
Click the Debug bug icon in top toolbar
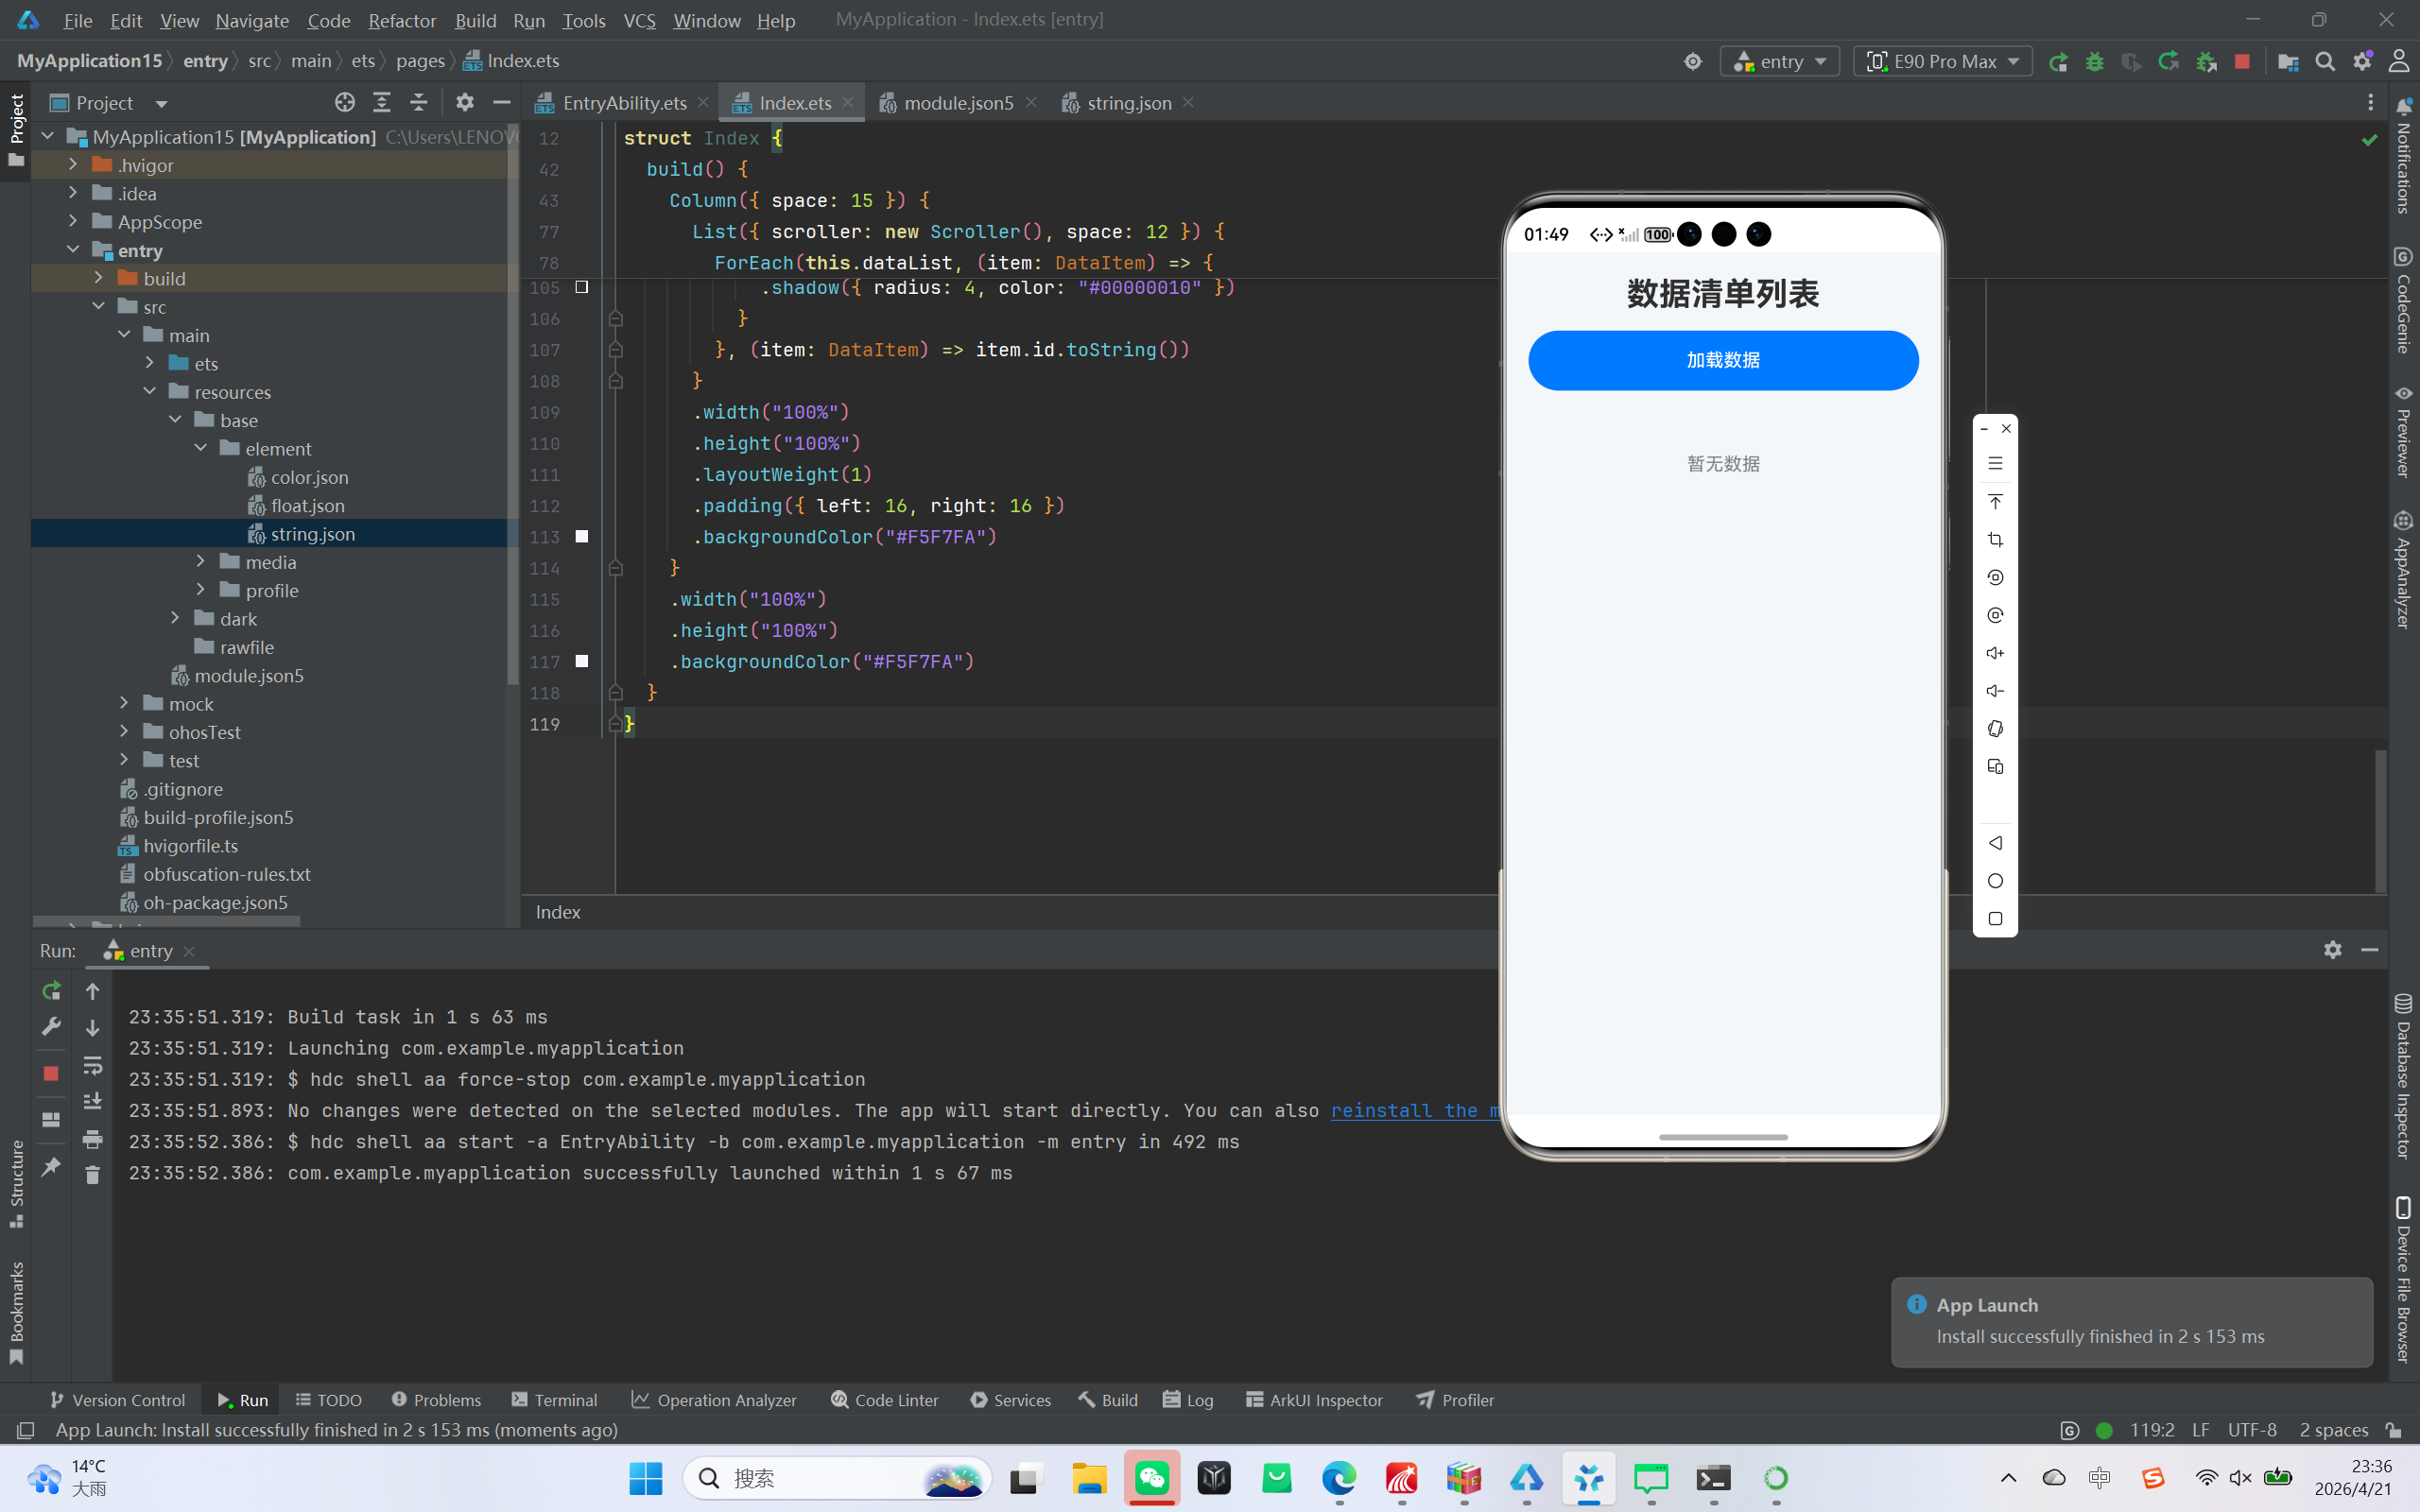click(x=2094, y=62)
